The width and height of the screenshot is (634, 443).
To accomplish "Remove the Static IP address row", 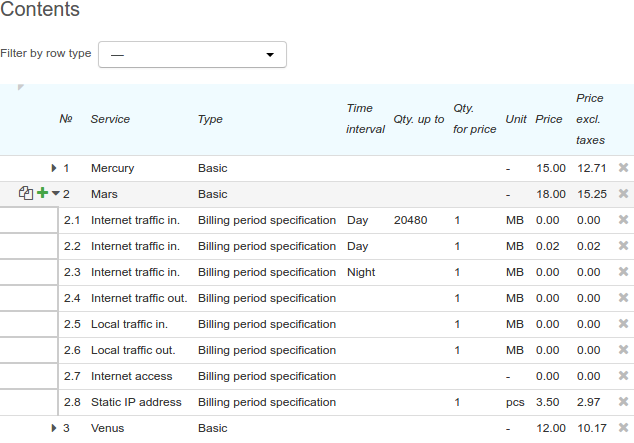I will pos(623,402).
